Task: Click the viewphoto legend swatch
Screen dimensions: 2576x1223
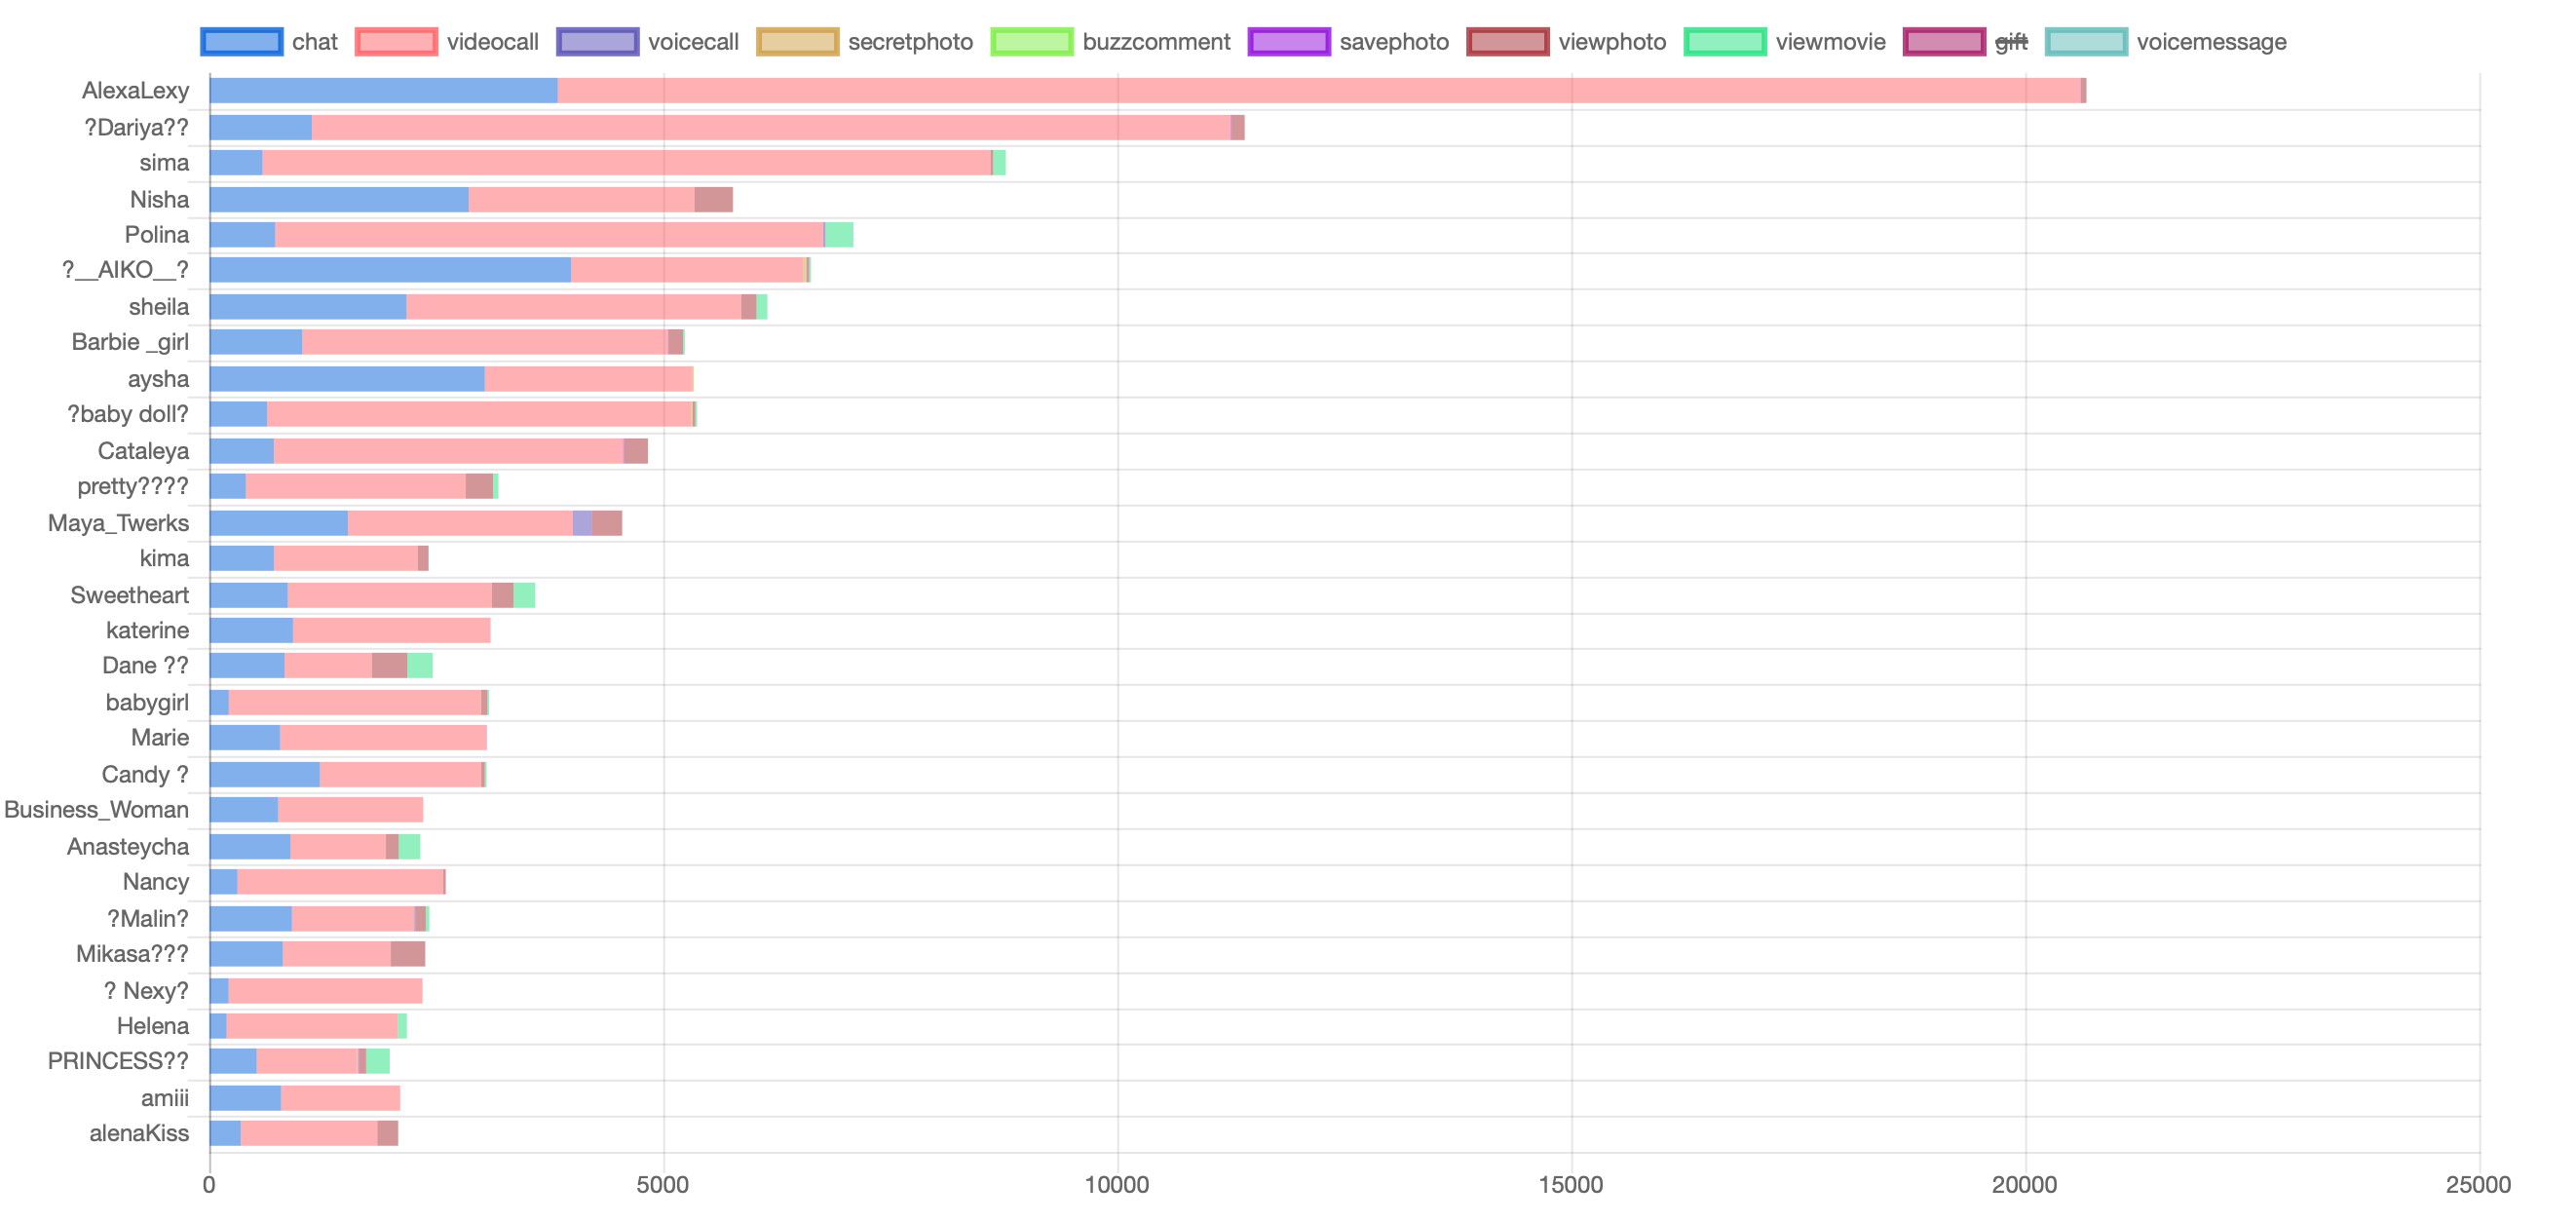Action: (x=1507, y=42)
